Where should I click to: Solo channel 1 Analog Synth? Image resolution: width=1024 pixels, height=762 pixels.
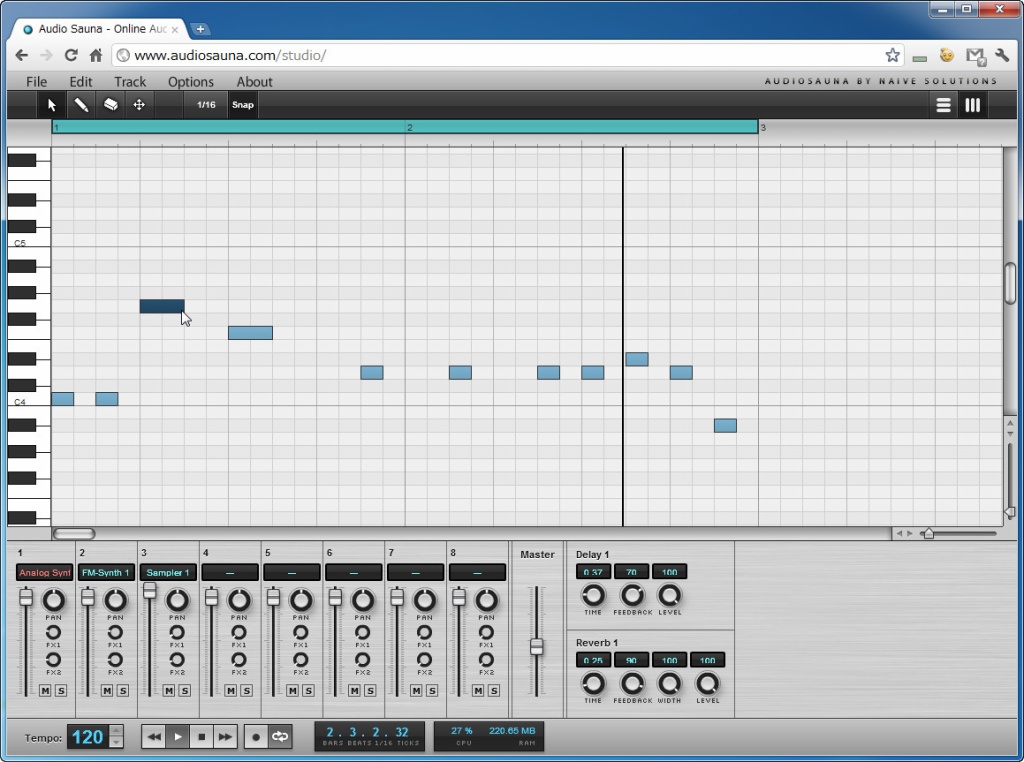point(61,690)
